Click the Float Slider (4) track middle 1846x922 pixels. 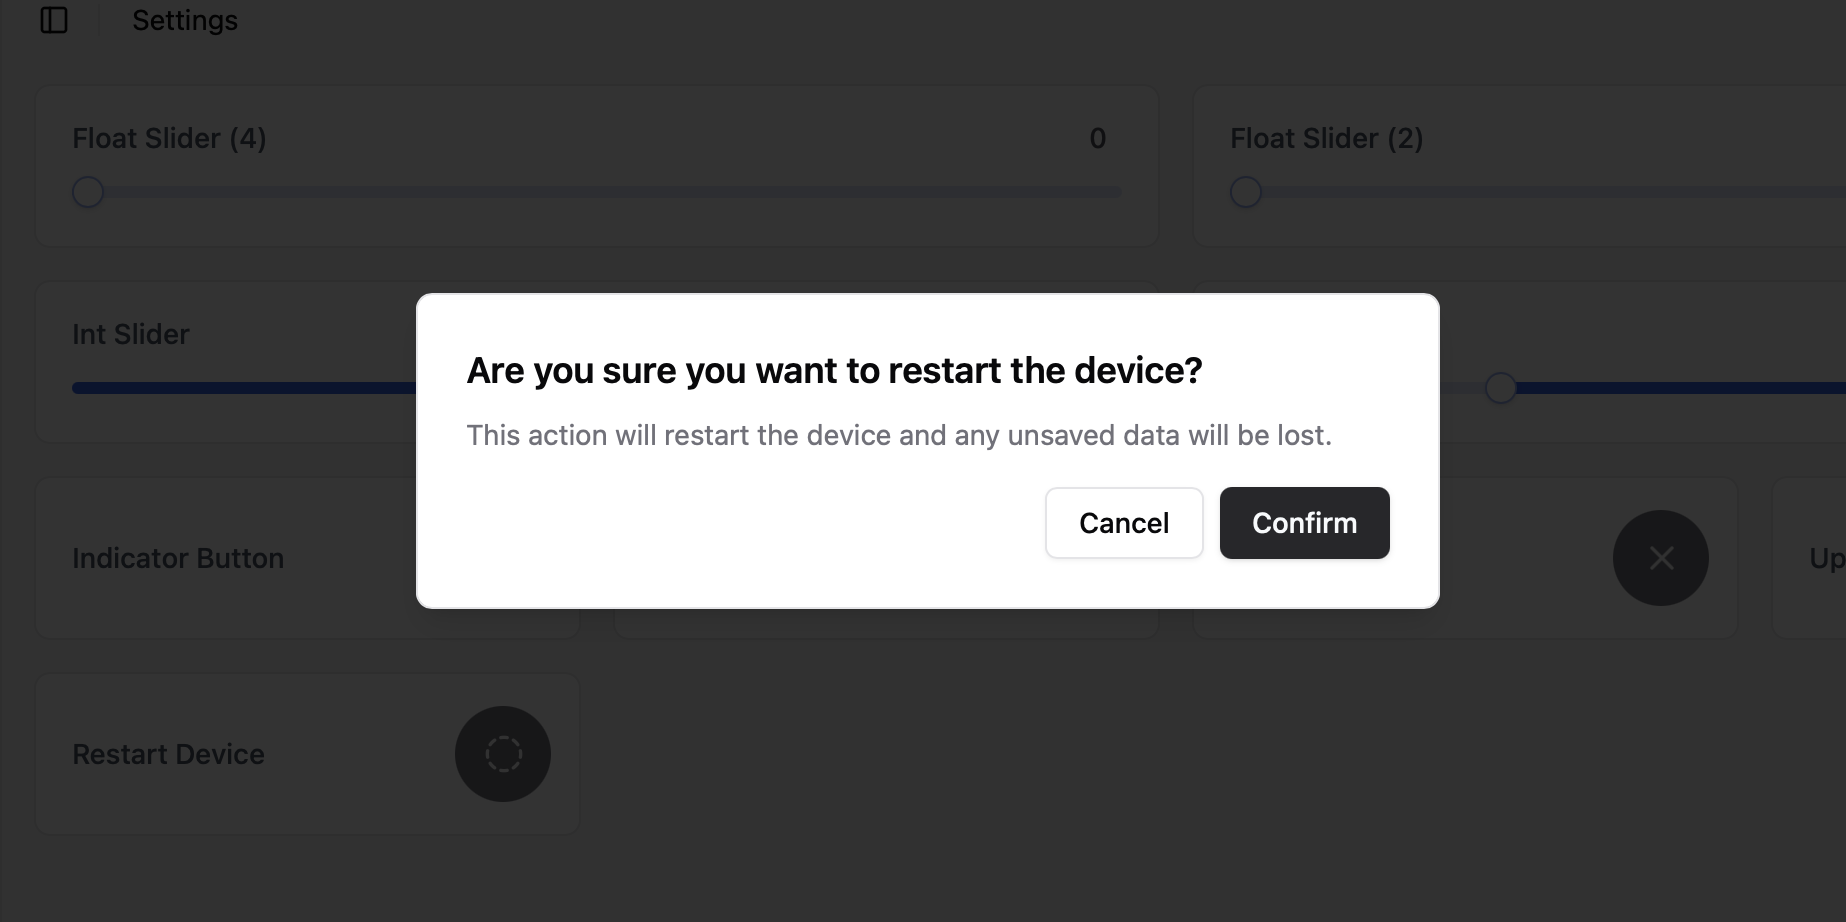click(x=597, y=192)
